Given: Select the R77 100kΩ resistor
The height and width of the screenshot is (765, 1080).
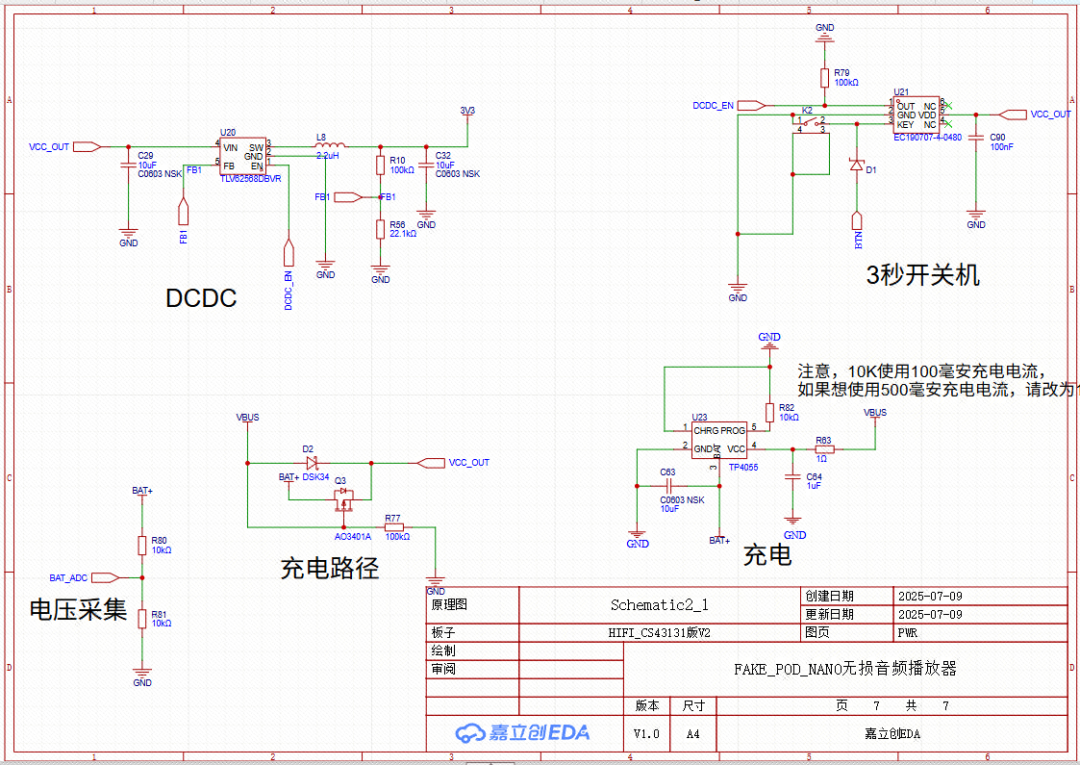Looking at the screenshot, I should (394, 527).
